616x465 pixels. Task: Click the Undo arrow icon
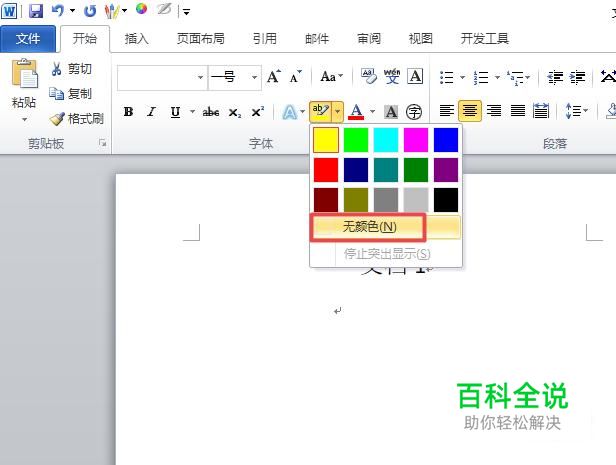point(57,11)
